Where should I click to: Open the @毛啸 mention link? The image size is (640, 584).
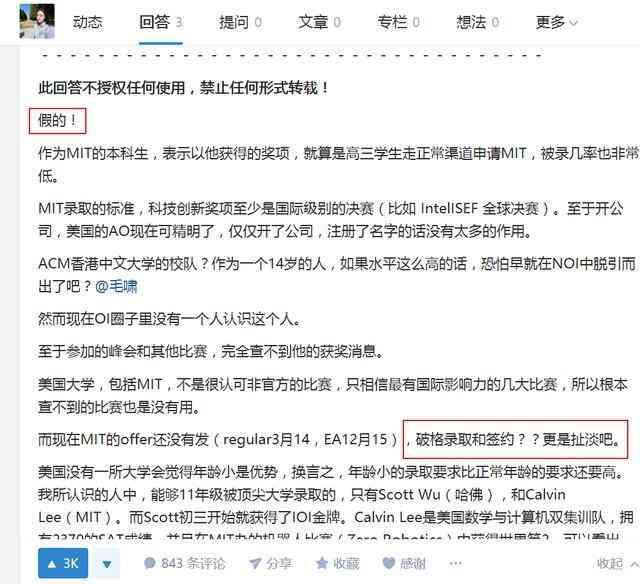tap(116, 286)
